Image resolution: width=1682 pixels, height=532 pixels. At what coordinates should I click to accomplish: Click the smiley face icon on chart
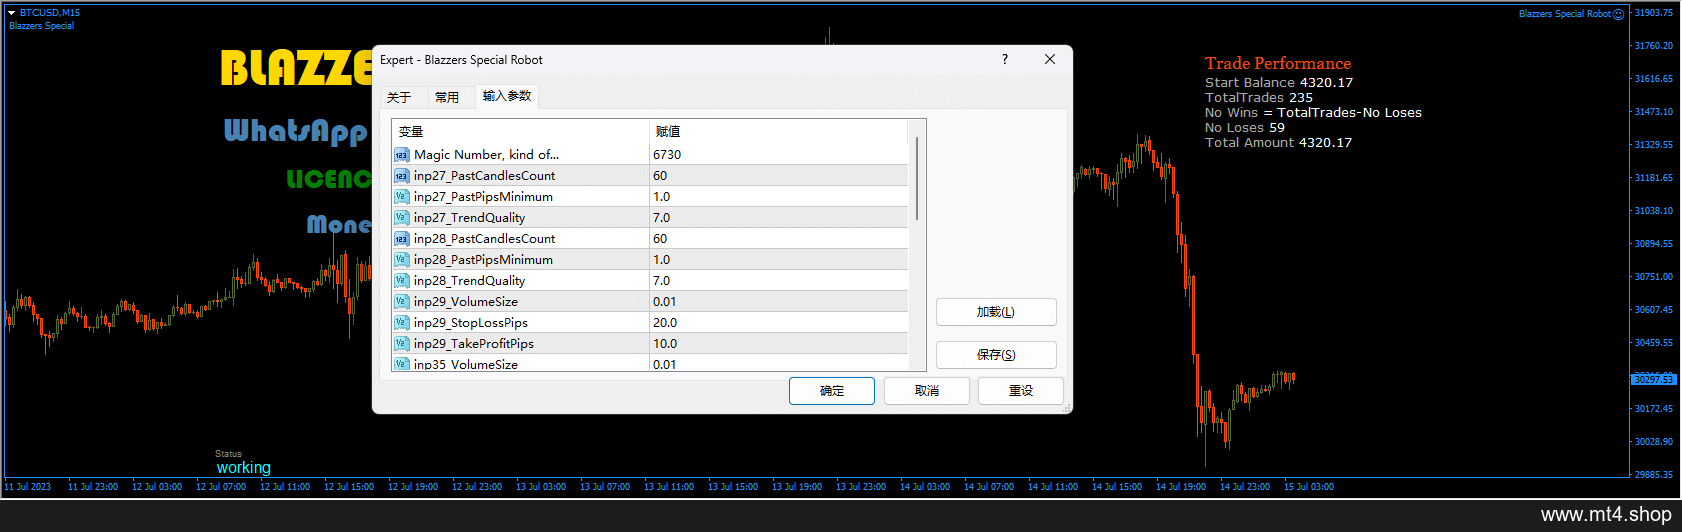pyautogui.click(x=1619, y=14)
